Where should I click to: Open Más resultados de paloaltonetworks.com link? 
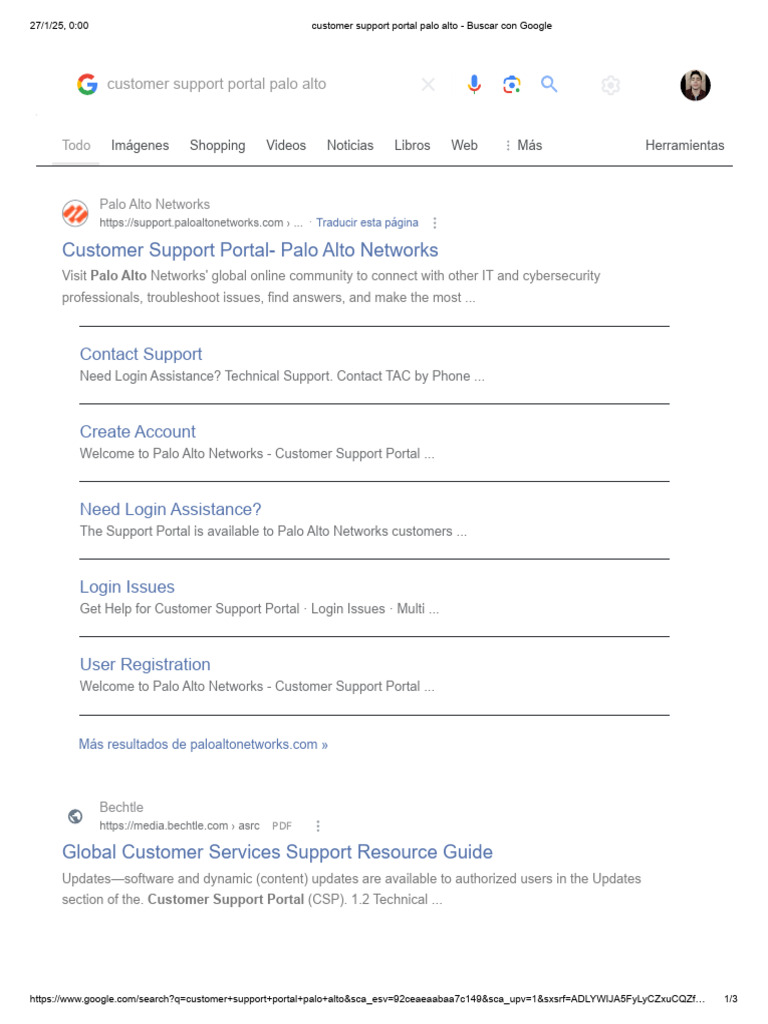tap(203, 744)
